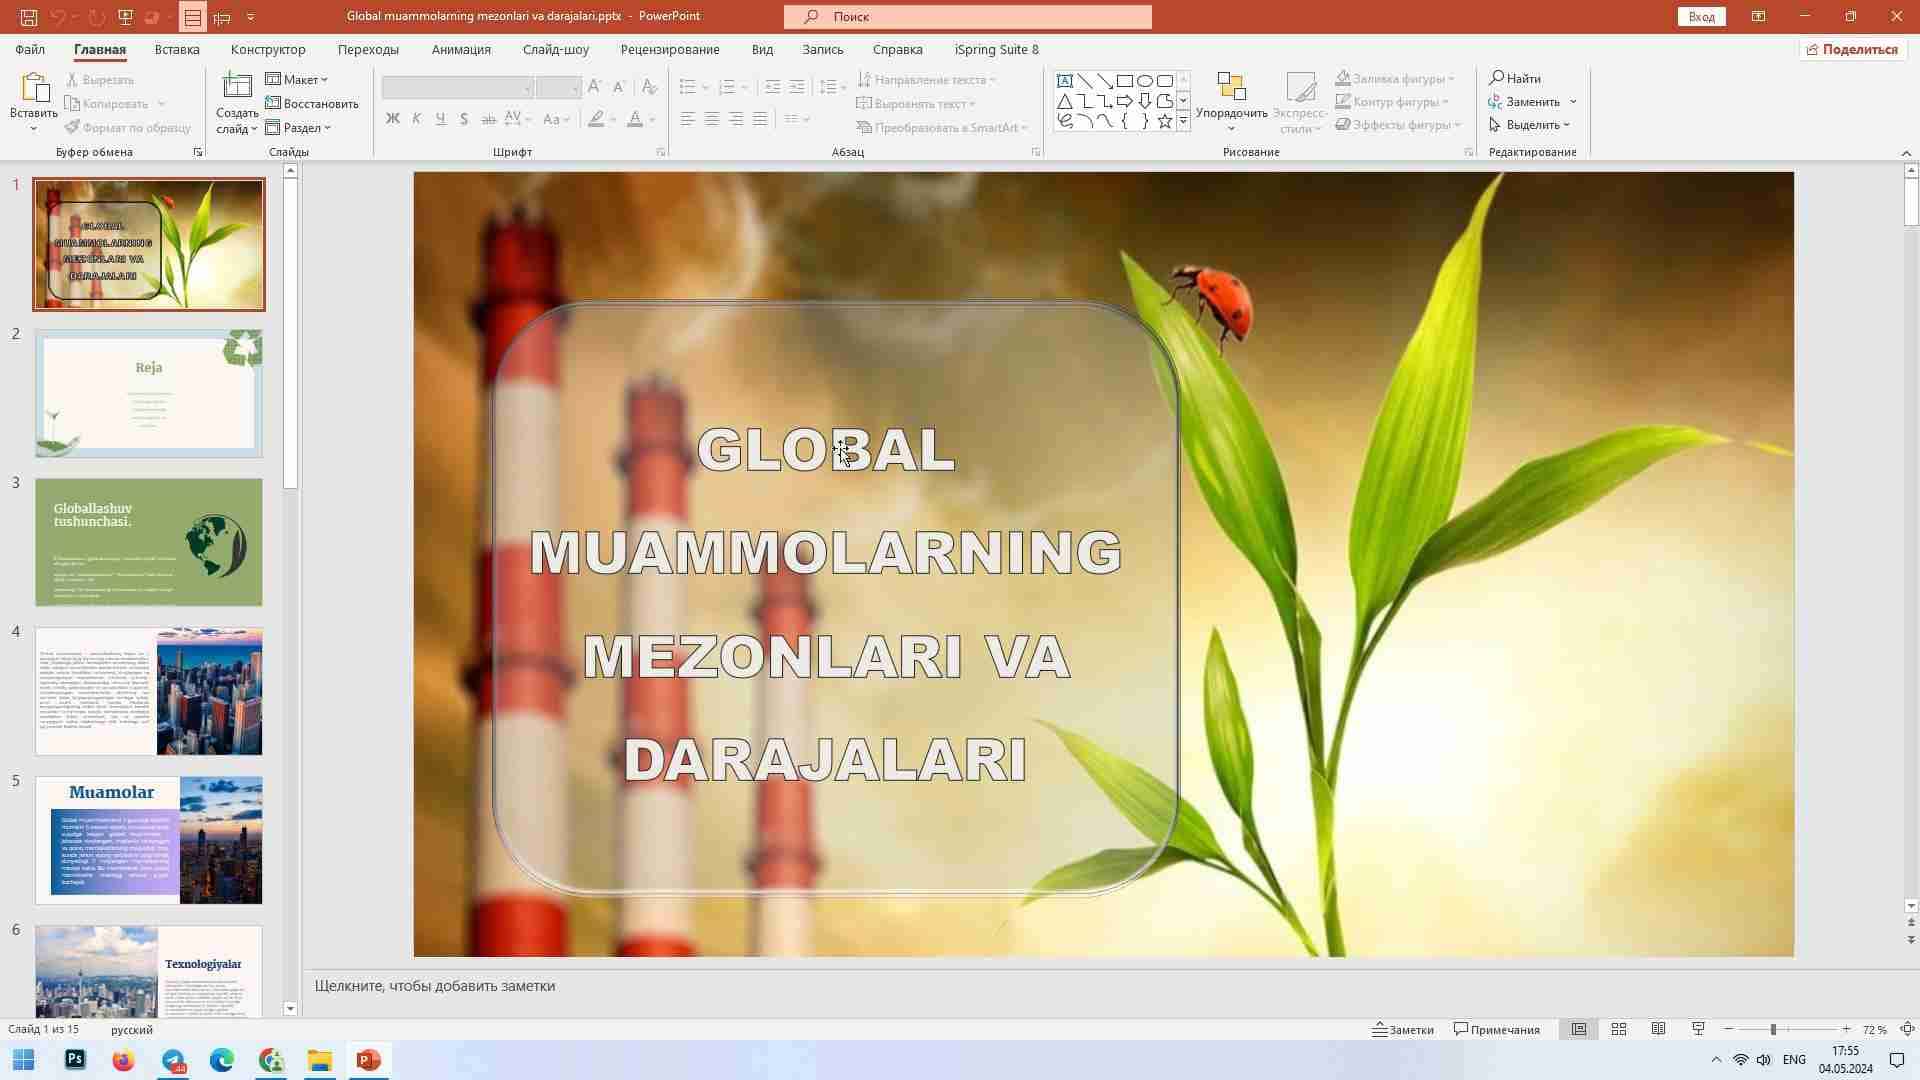The height and width of the screenshot is (1080, 1920).
Task: Toggle Normal view in status bar
Action: coord(1579,1030)
